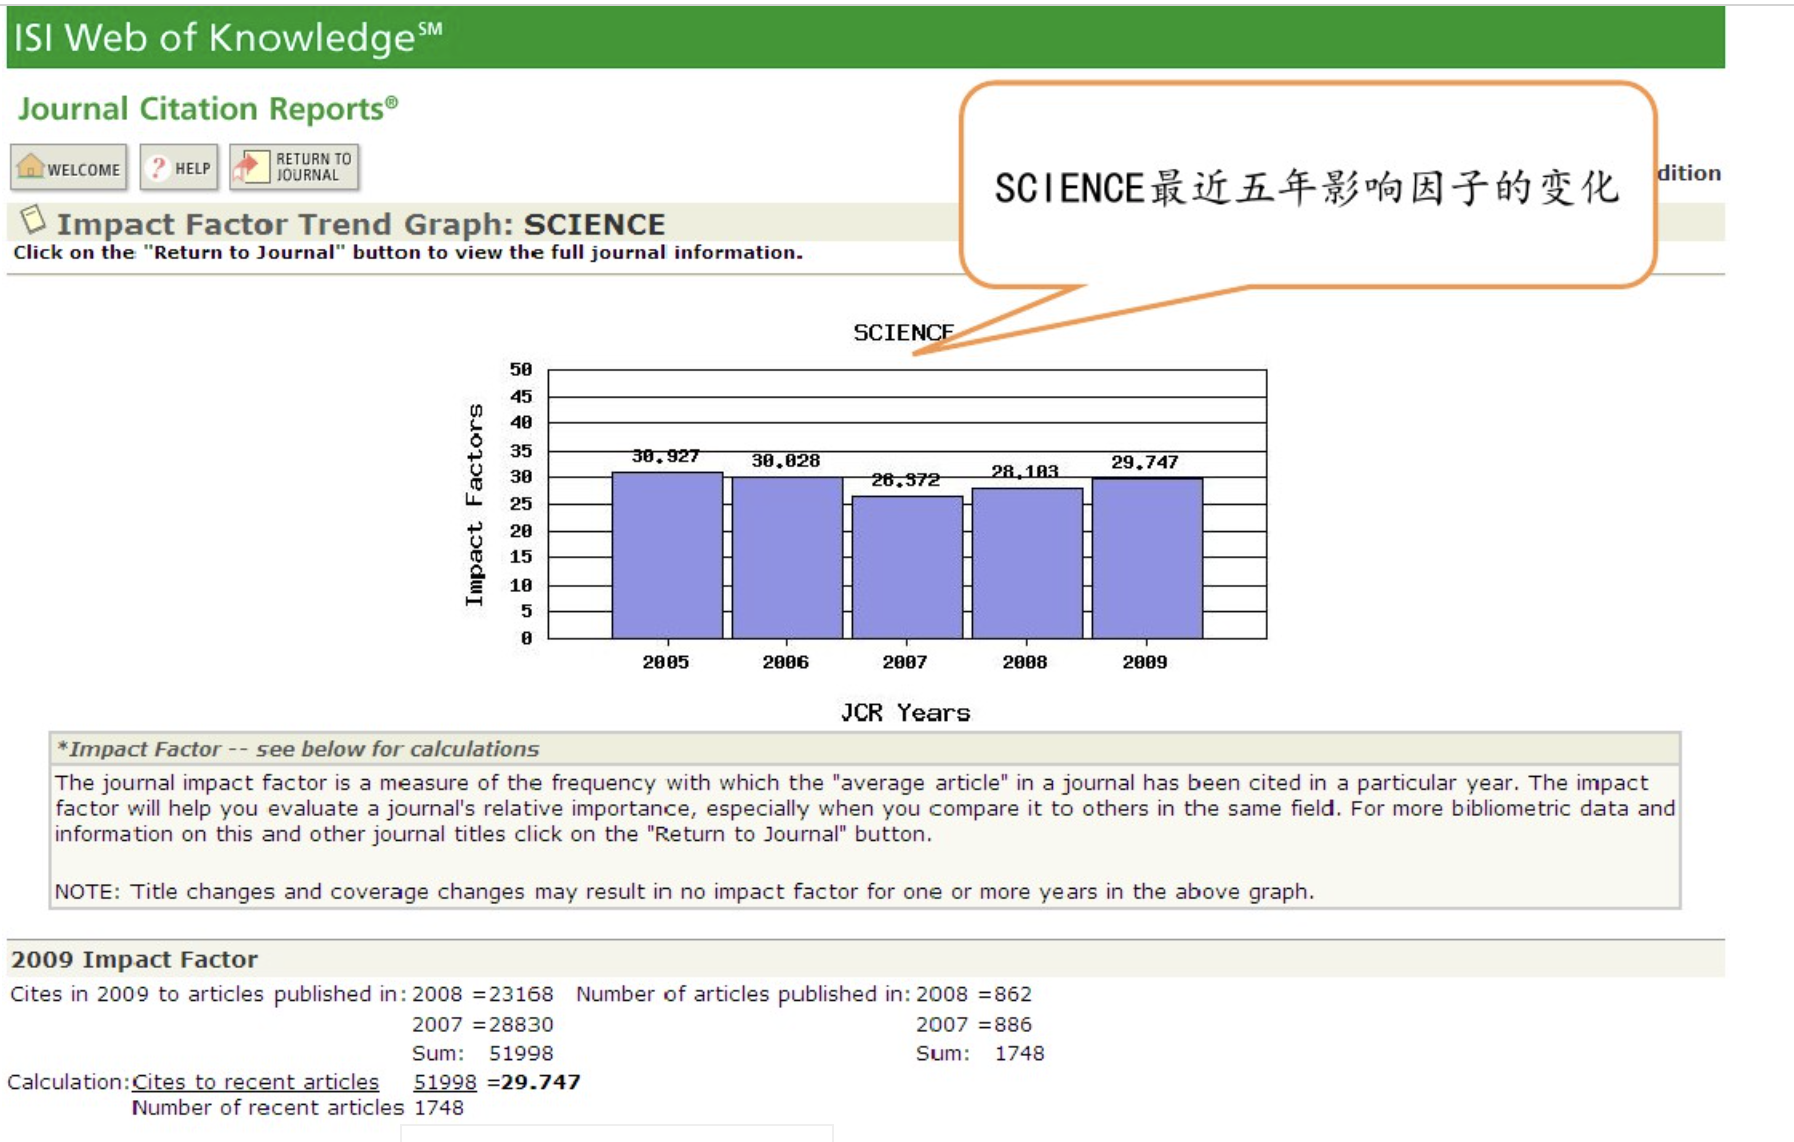Click the ISI Web of Knowledge header title
Image resolution: width=1794 pixels, height=1142 pixels.
tap(228, 38)
